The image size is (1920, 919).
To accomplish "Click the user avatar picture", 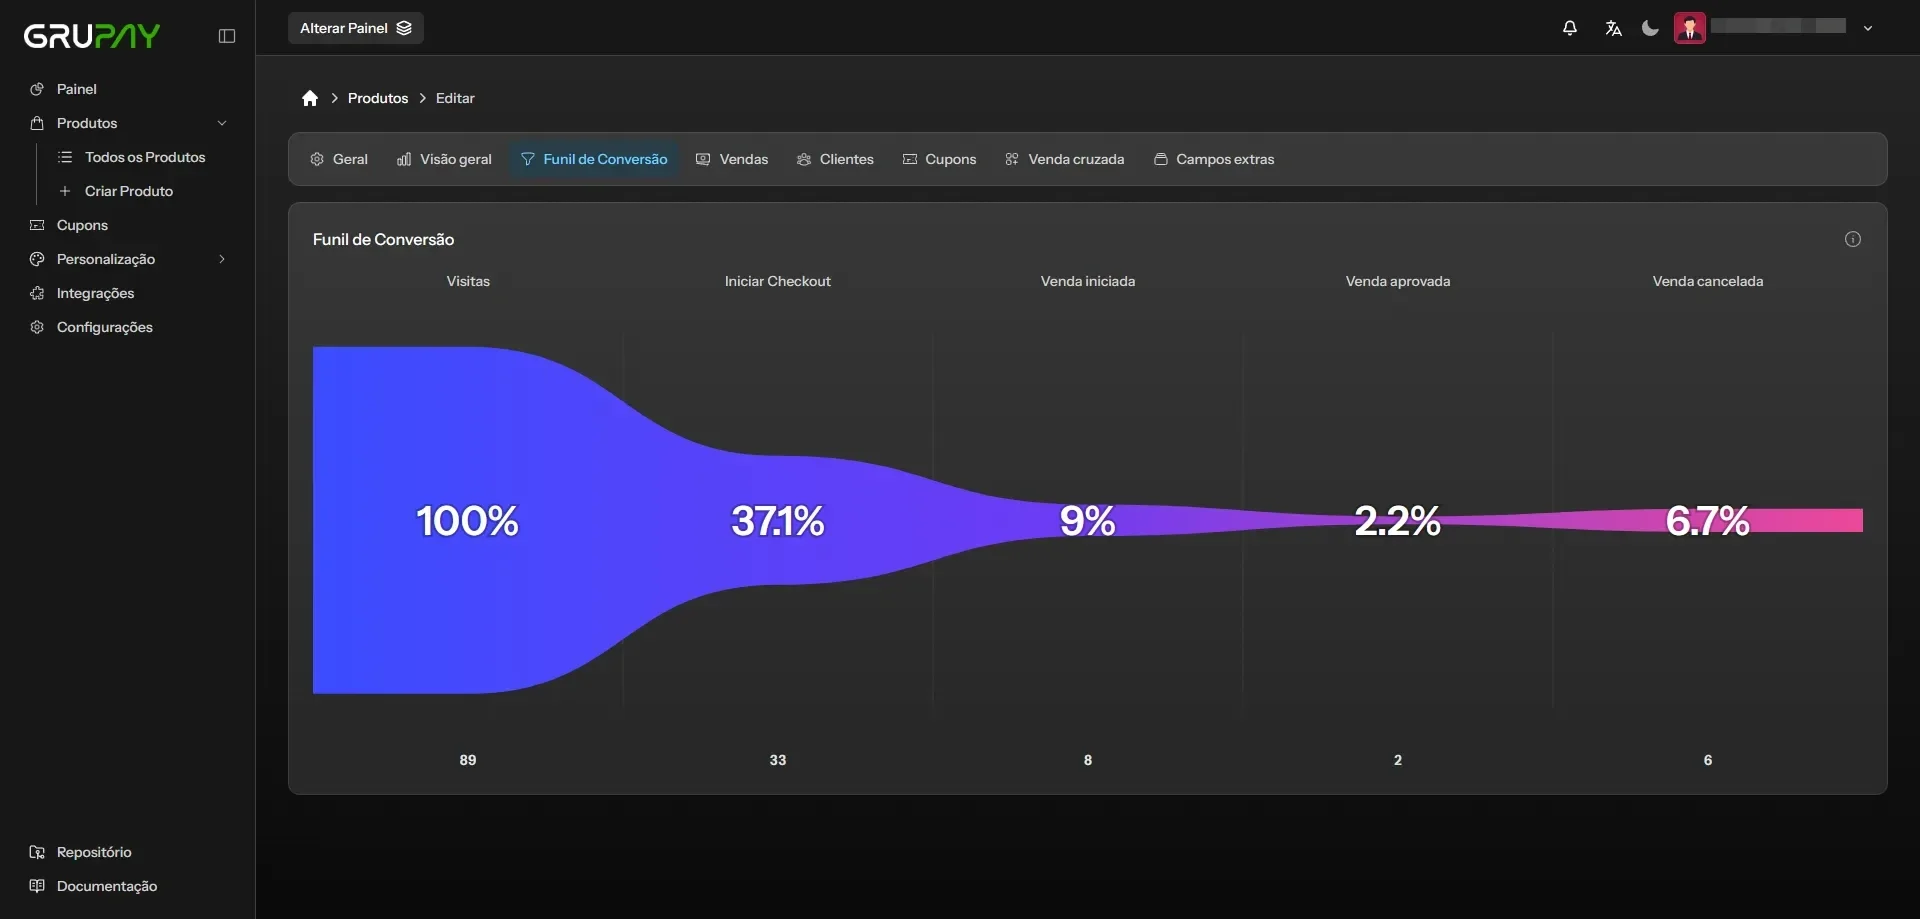I will (1690, 28).
